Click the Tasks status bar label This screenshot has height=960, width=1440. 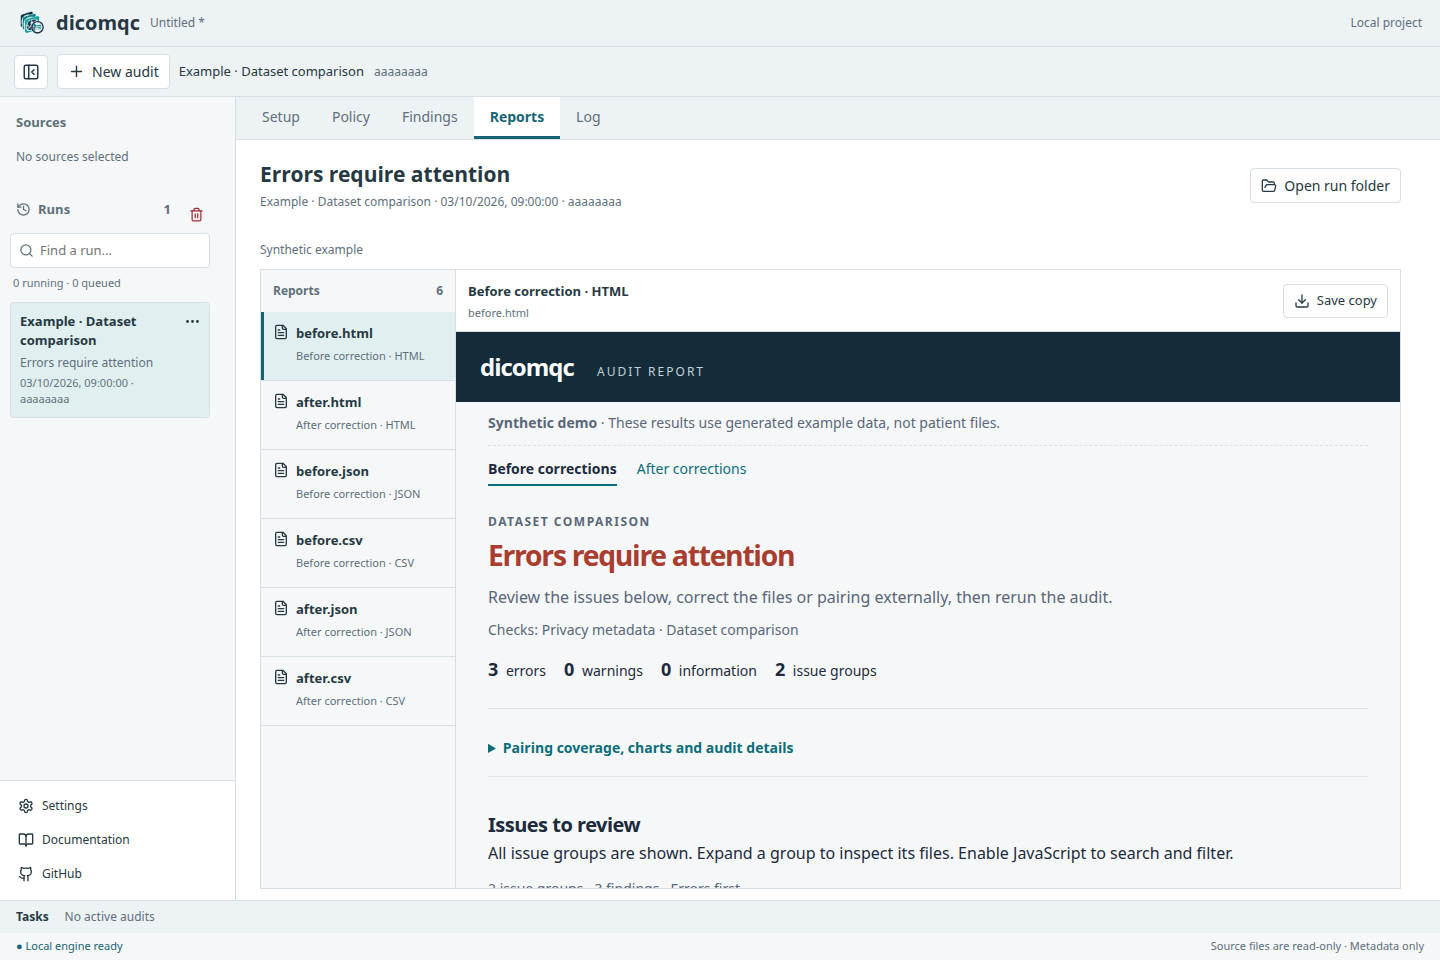pyautogui.click(x=32, y=917)
